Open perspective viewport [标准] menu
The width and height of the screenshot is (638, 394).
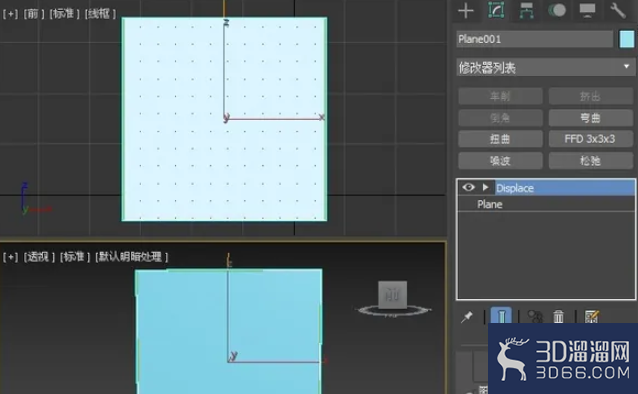(x=75, y=257)
